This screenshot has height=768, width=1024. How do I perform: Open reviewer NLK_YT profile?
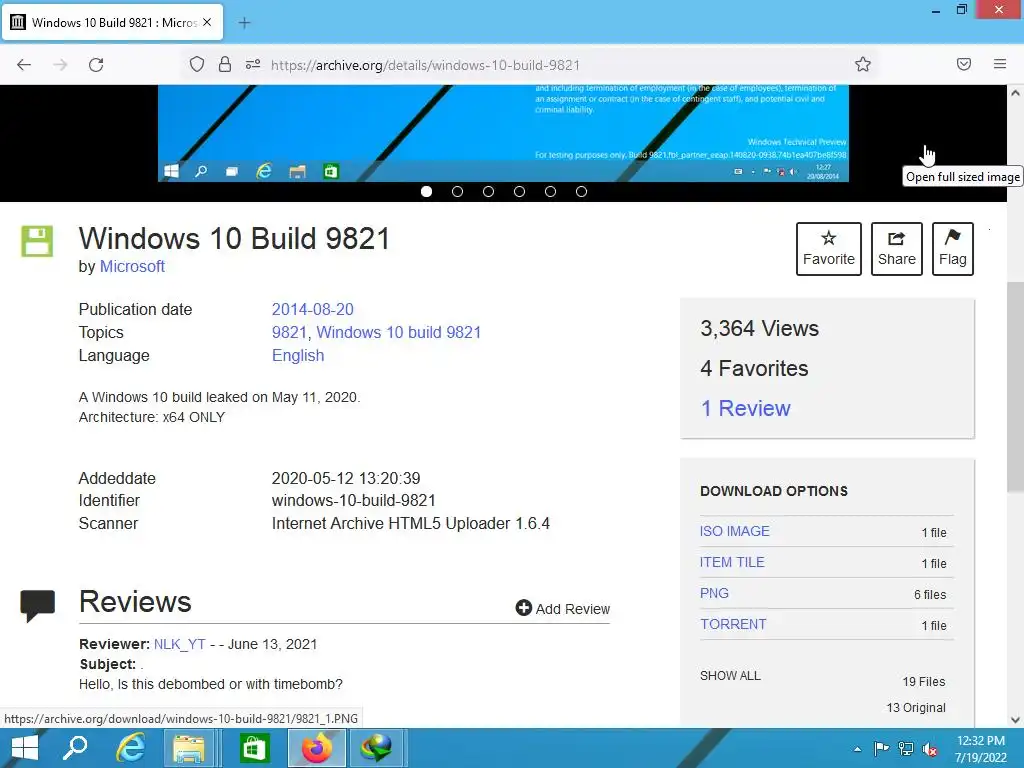180,644
